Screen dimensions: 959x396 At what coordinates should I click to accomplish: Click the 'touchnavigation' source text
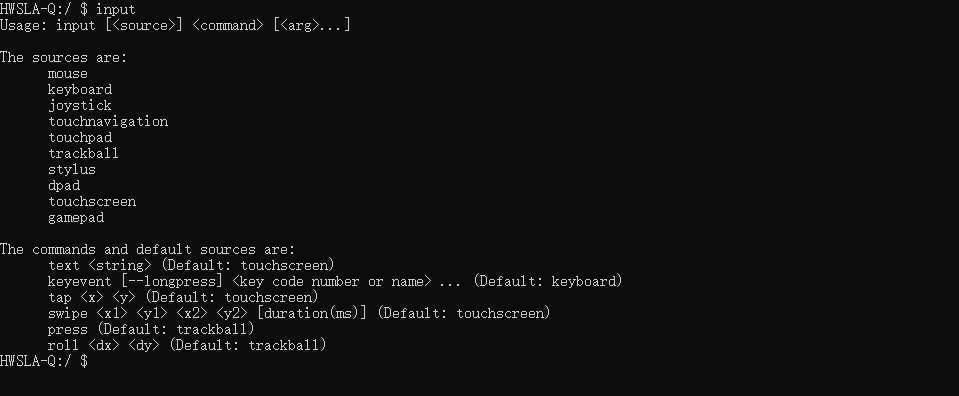[x=108, y=122]
